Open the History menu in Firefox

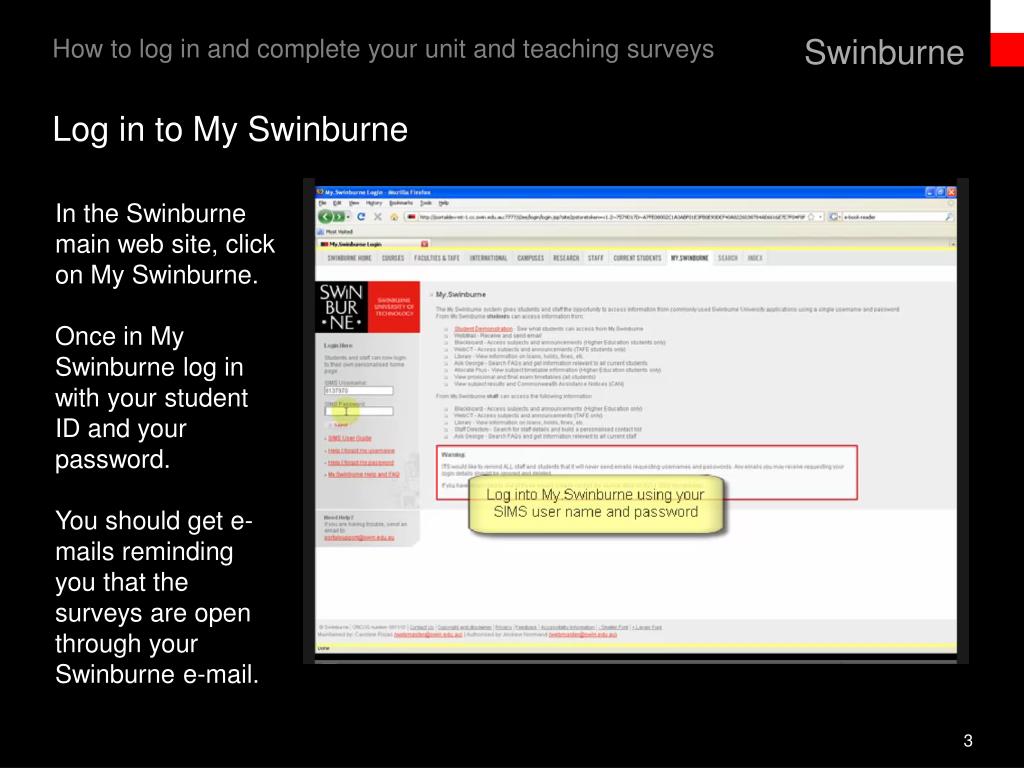click(374, 203)
